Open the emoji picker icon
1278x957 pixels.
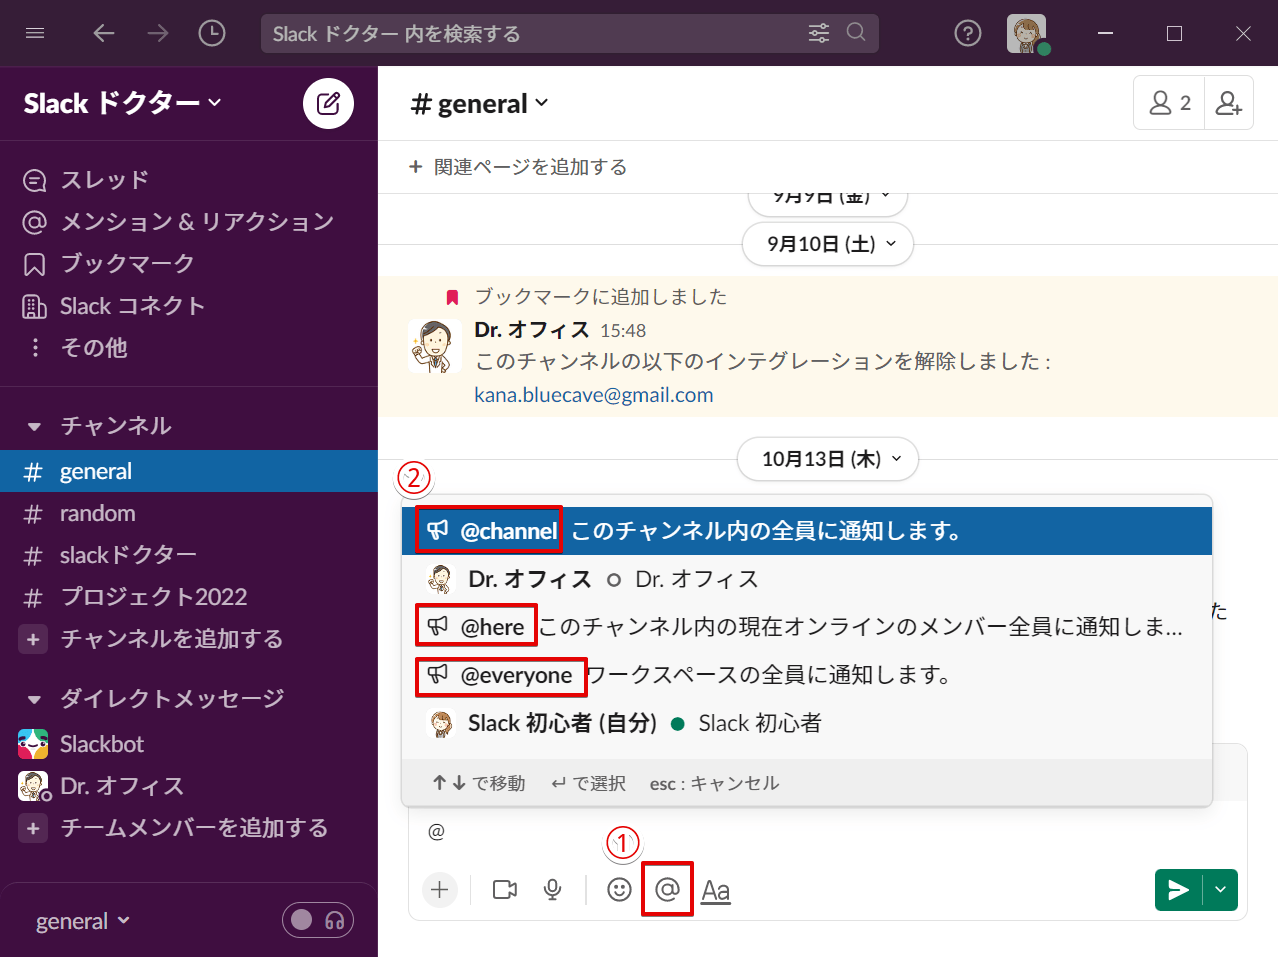[x=619, y=889]
